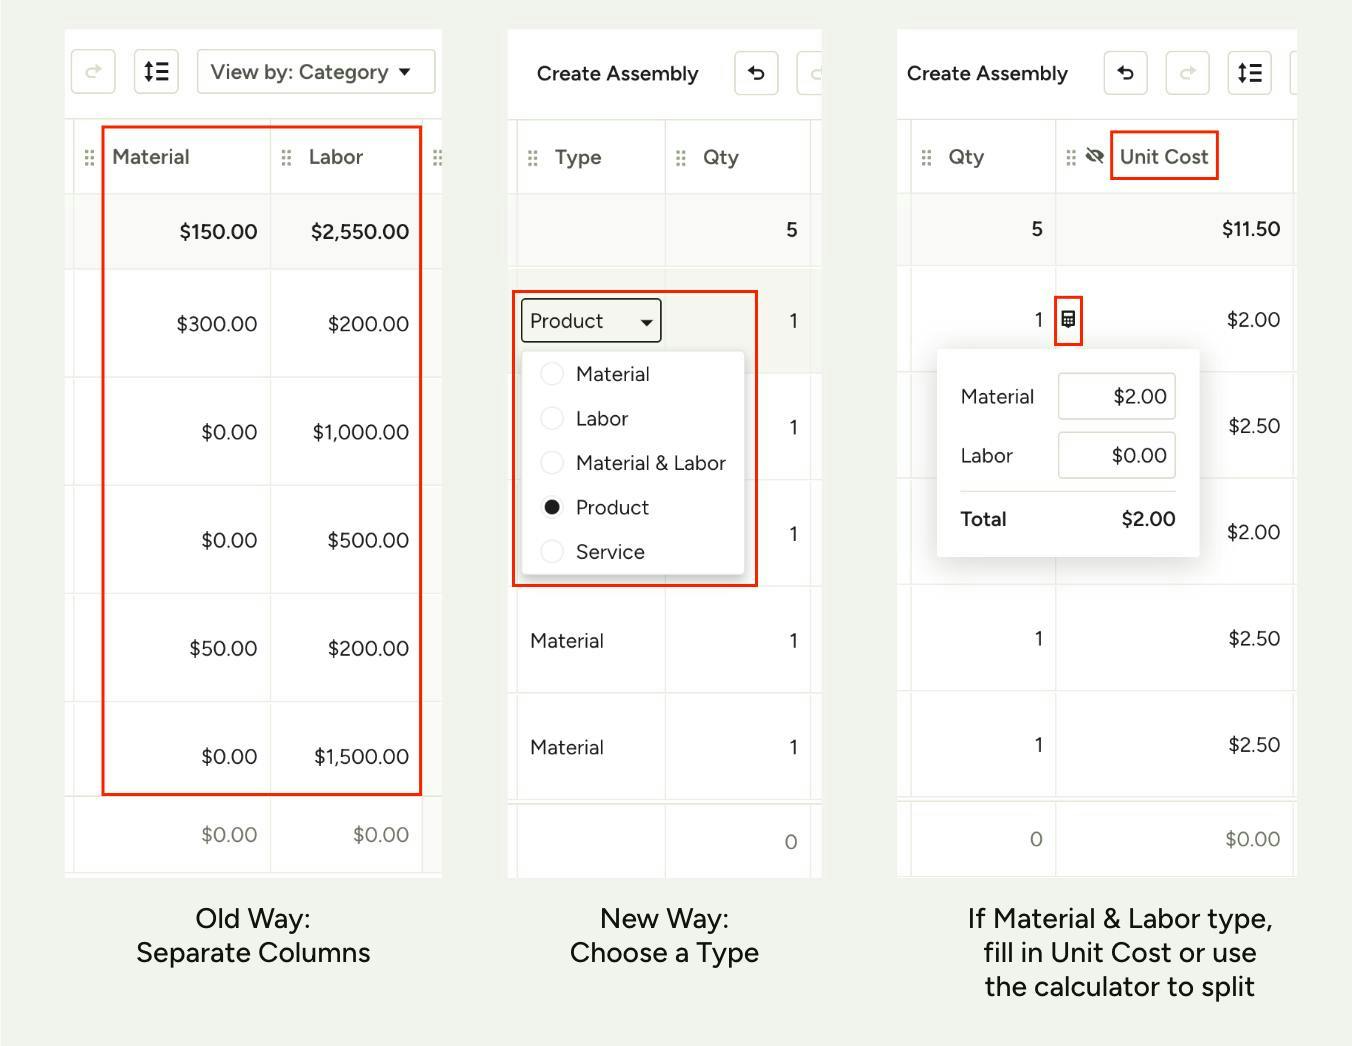
Task: Grab the drag handle beside Material column header
Action: pyautogui.click(x=89, y=157)
